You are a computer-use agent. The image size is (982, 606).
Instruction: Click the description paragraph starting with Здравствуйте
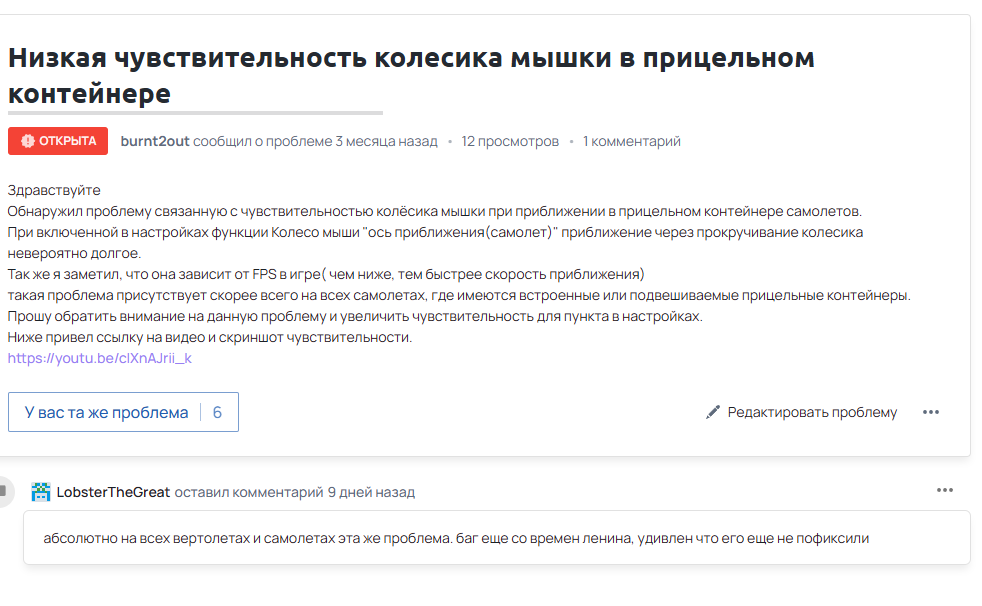pyautogui.click(x=54, y=190)
